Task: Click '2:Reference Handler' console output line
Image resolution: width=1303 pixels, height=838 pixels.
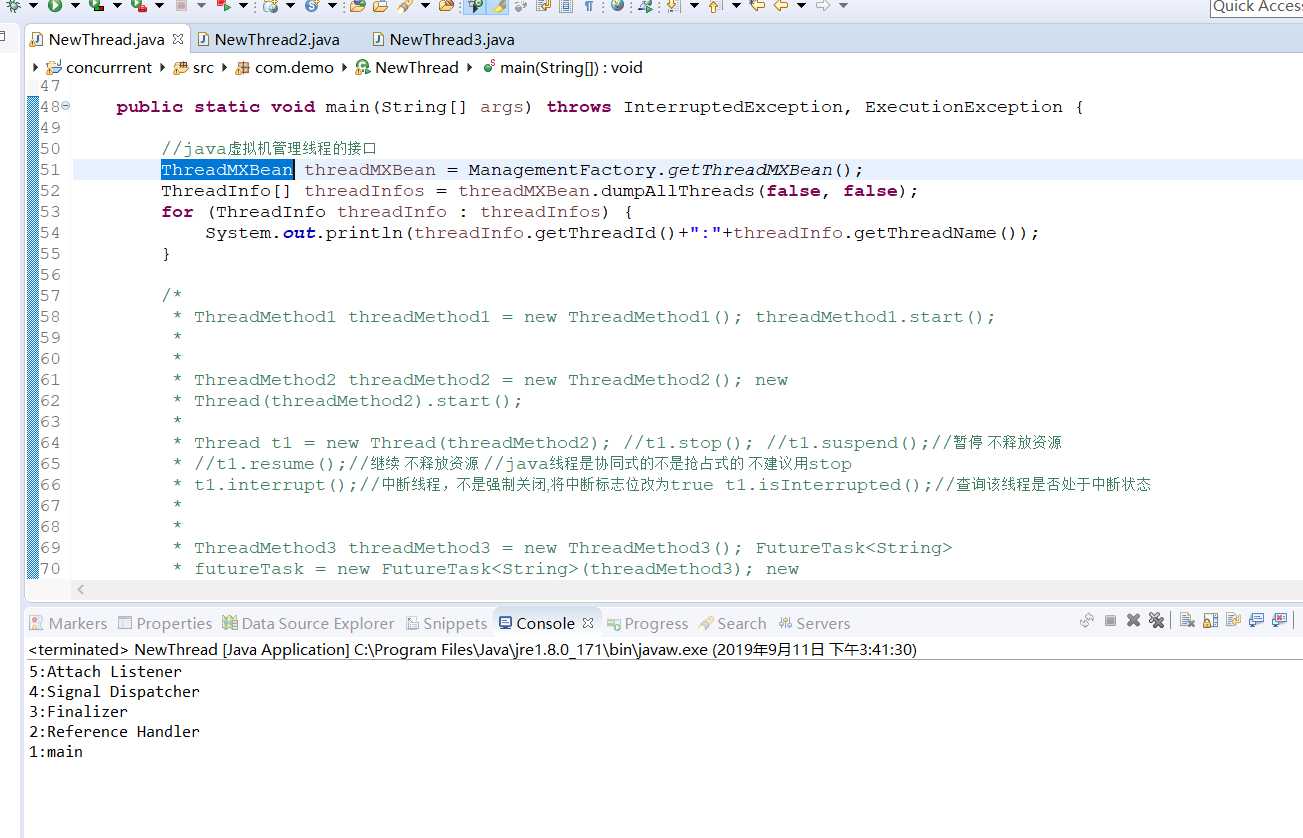Action: (x=114, y=732)
